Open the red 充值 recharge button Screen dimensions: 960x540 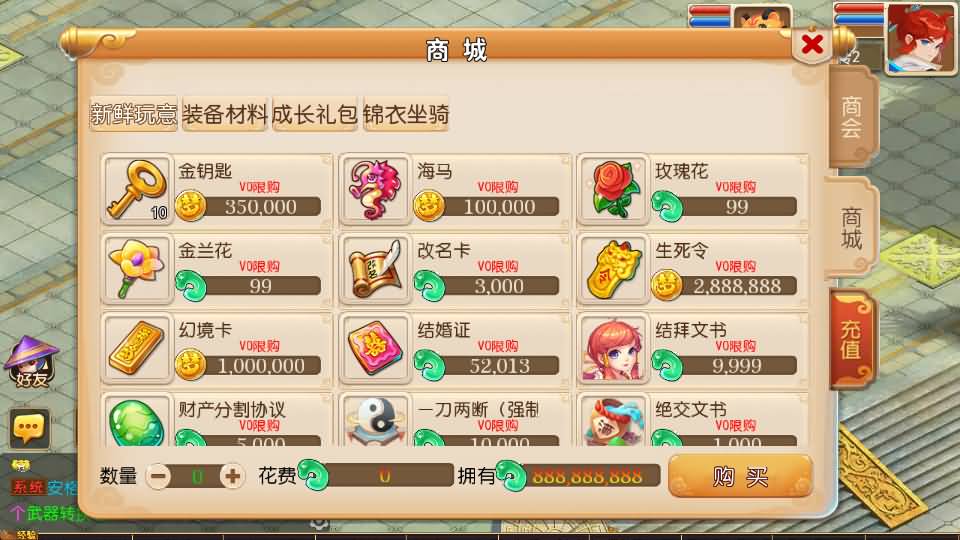tap(852, 339)
